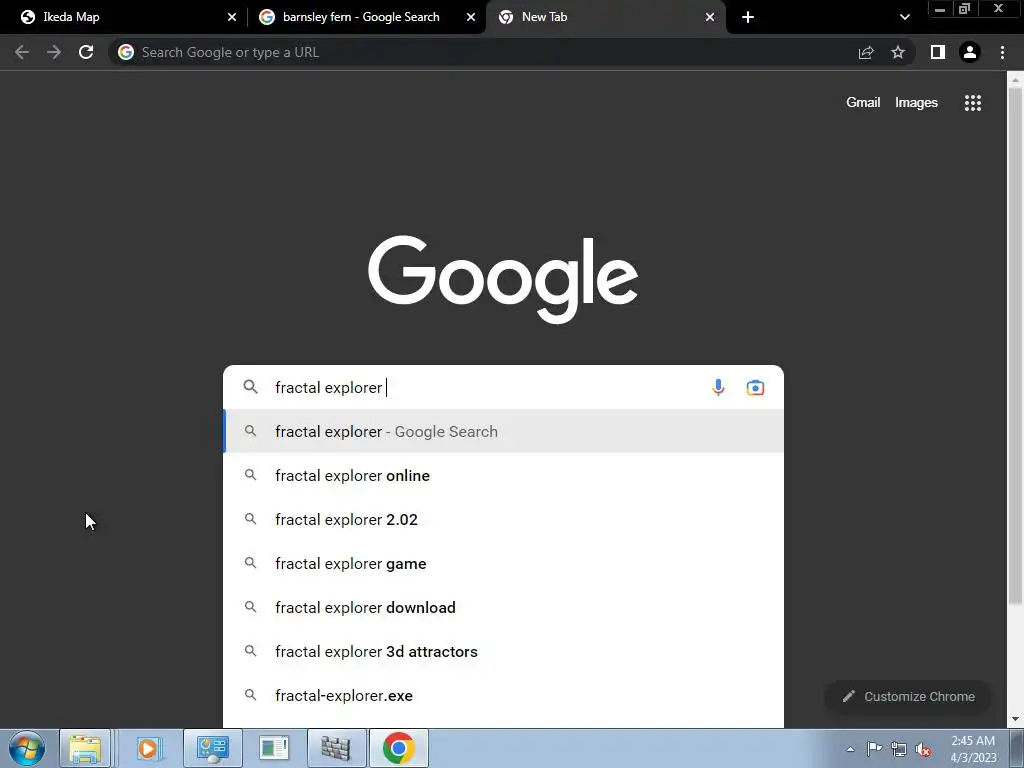Switch to the Ikeda Map tab
Image resolution: width=1024 pixels, height=768 pixels.
coord(123,17)
